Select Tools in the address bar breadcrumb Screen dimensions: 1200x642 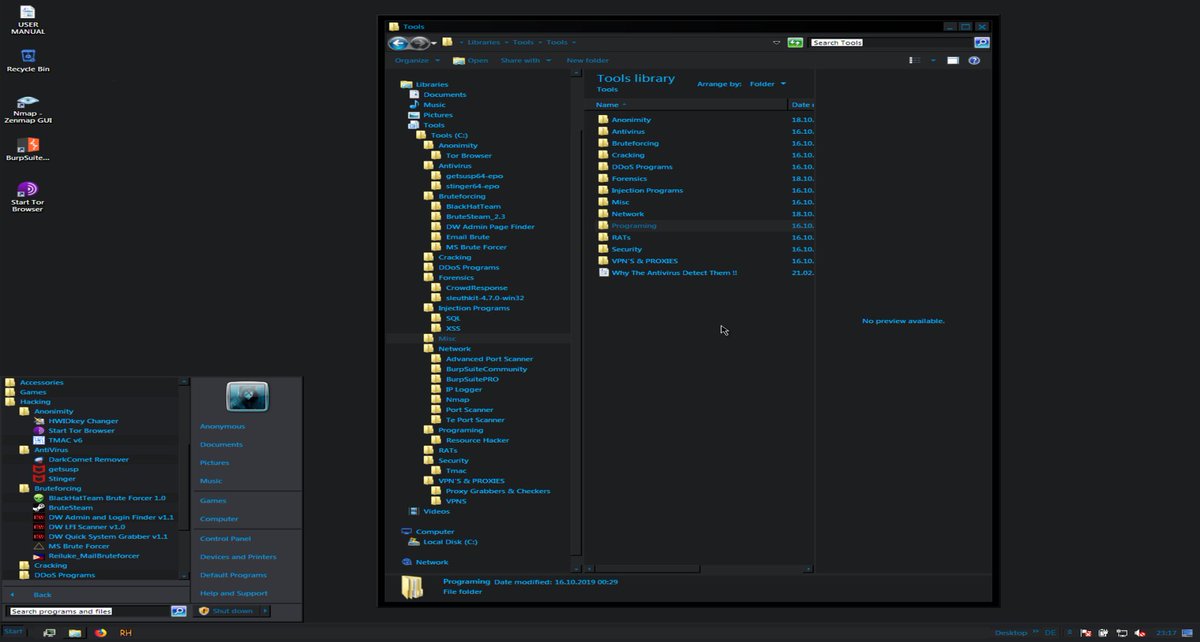[522, 42]
